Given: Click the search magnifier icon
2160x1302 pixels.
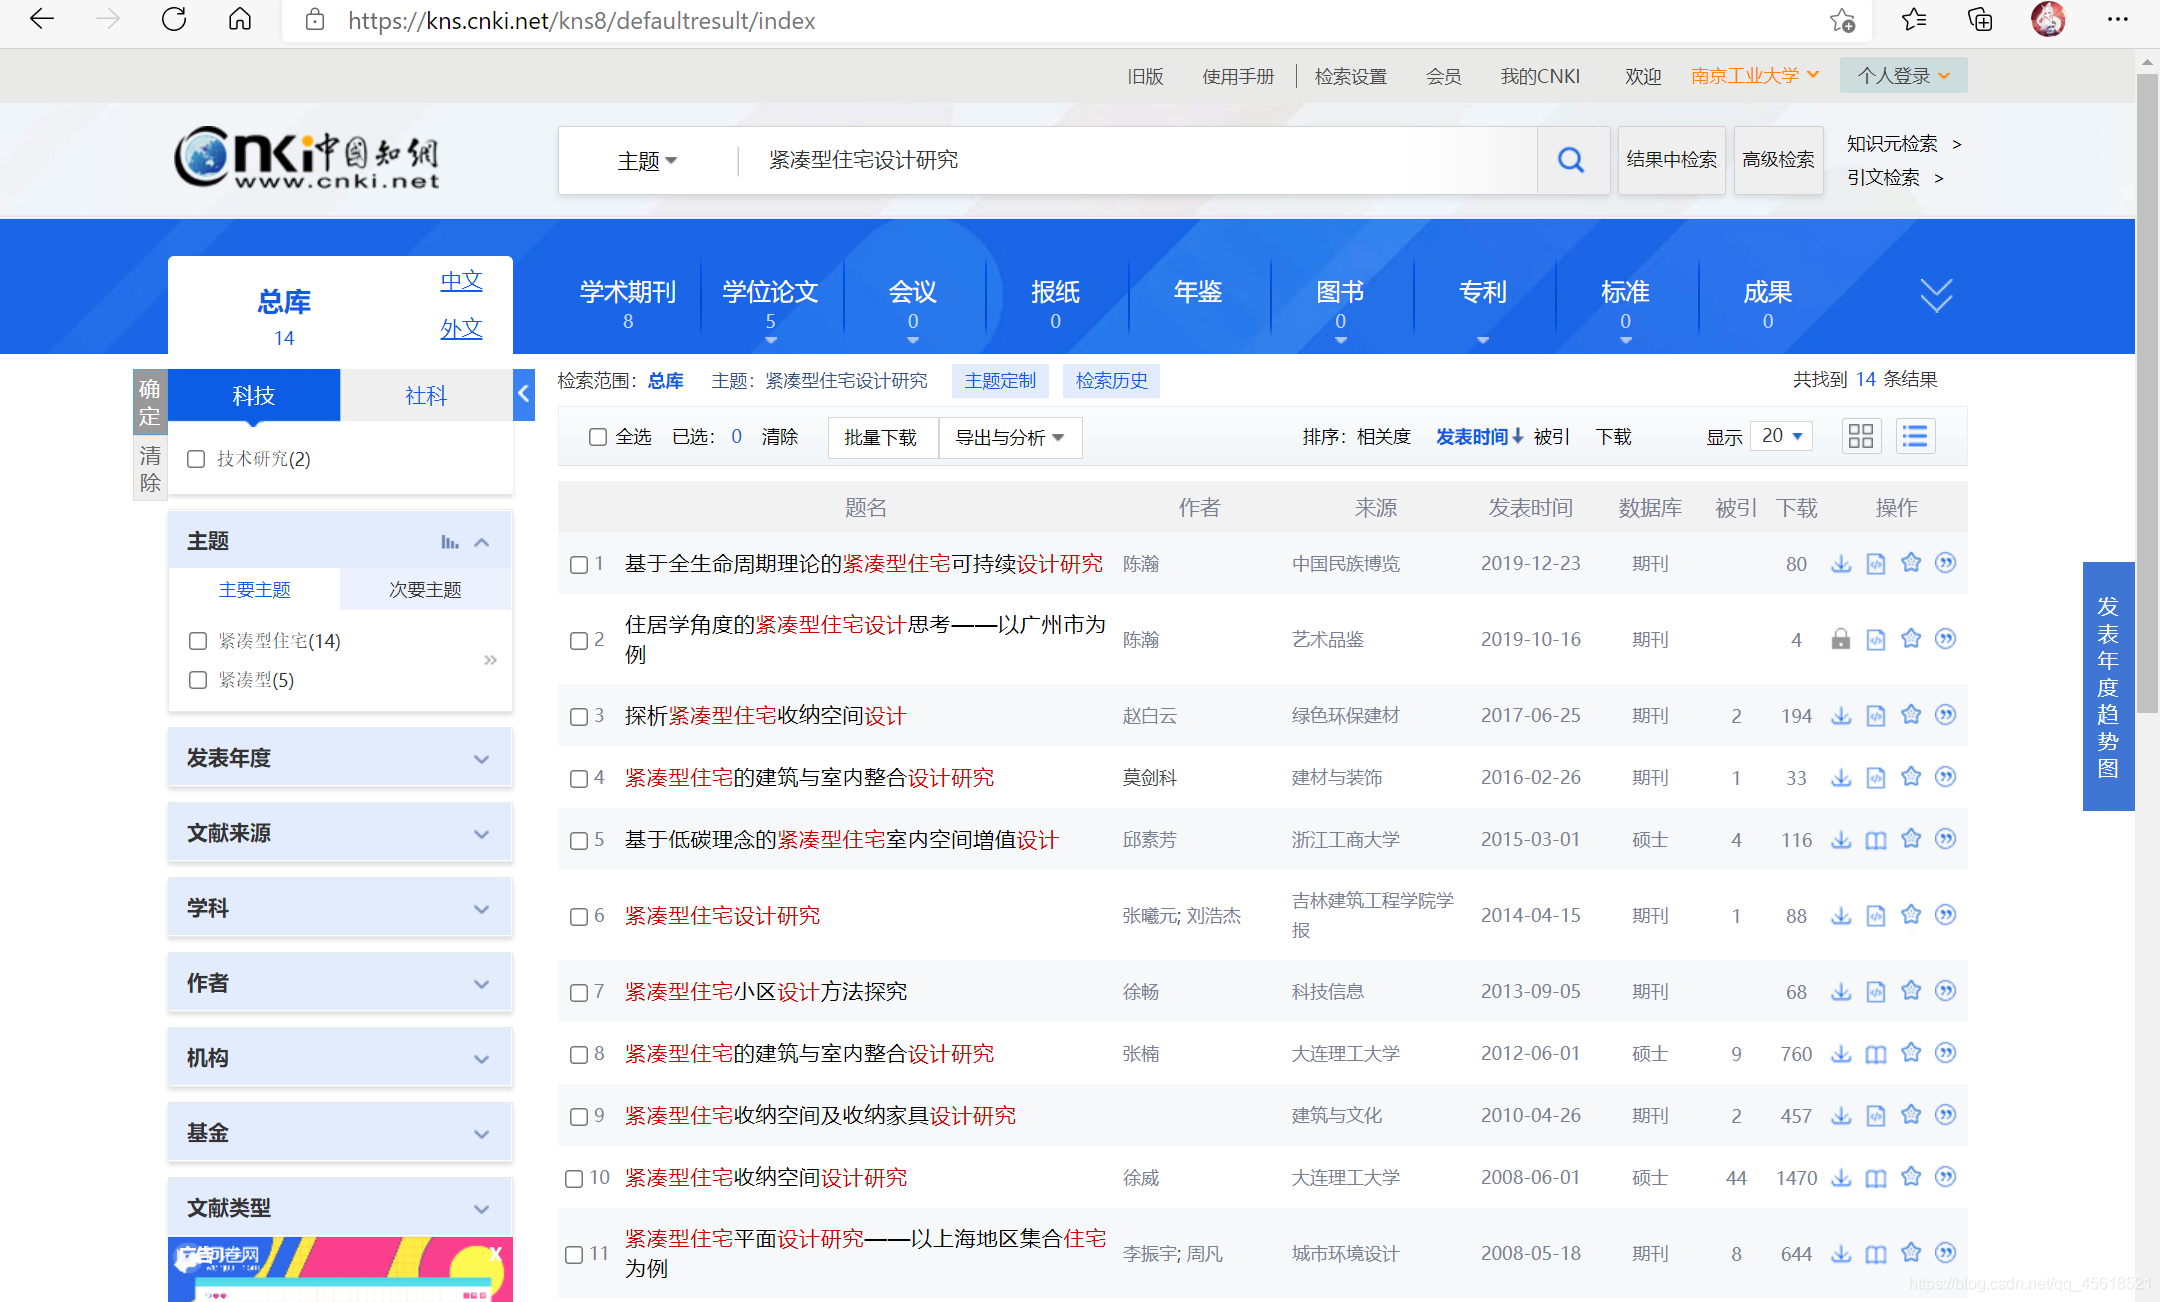Looking at the screenshot, I should pyautogui.click(x=1571, y=160).
